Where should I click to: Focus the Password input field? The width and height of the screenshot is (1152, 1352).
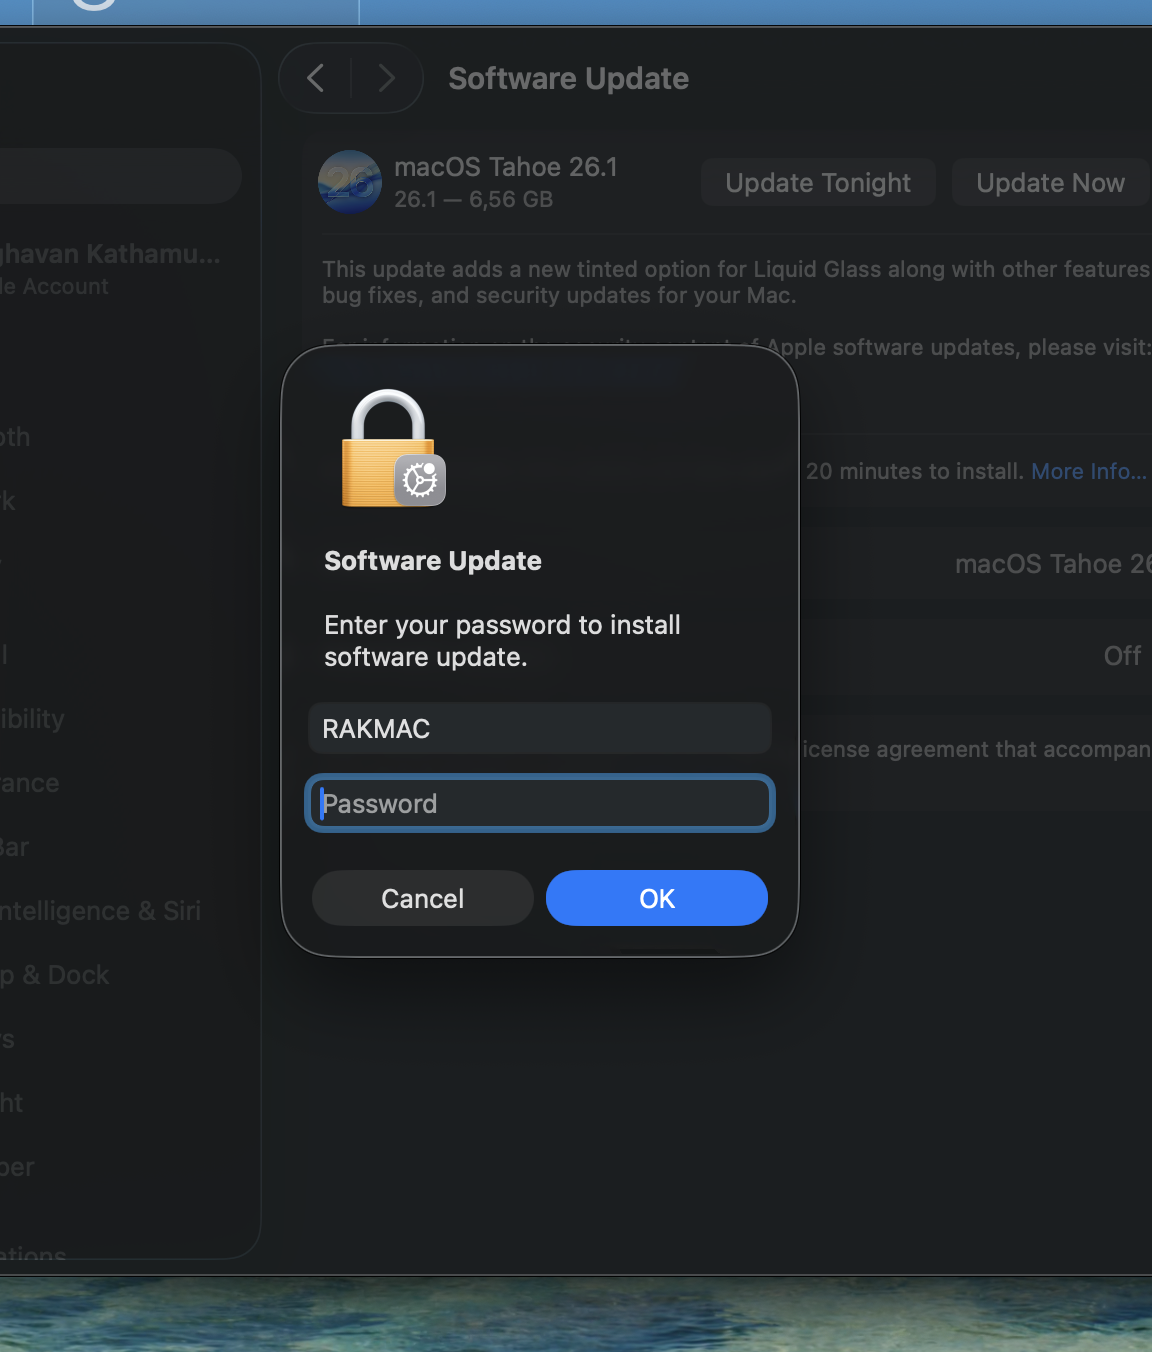(x=540, y=803)
